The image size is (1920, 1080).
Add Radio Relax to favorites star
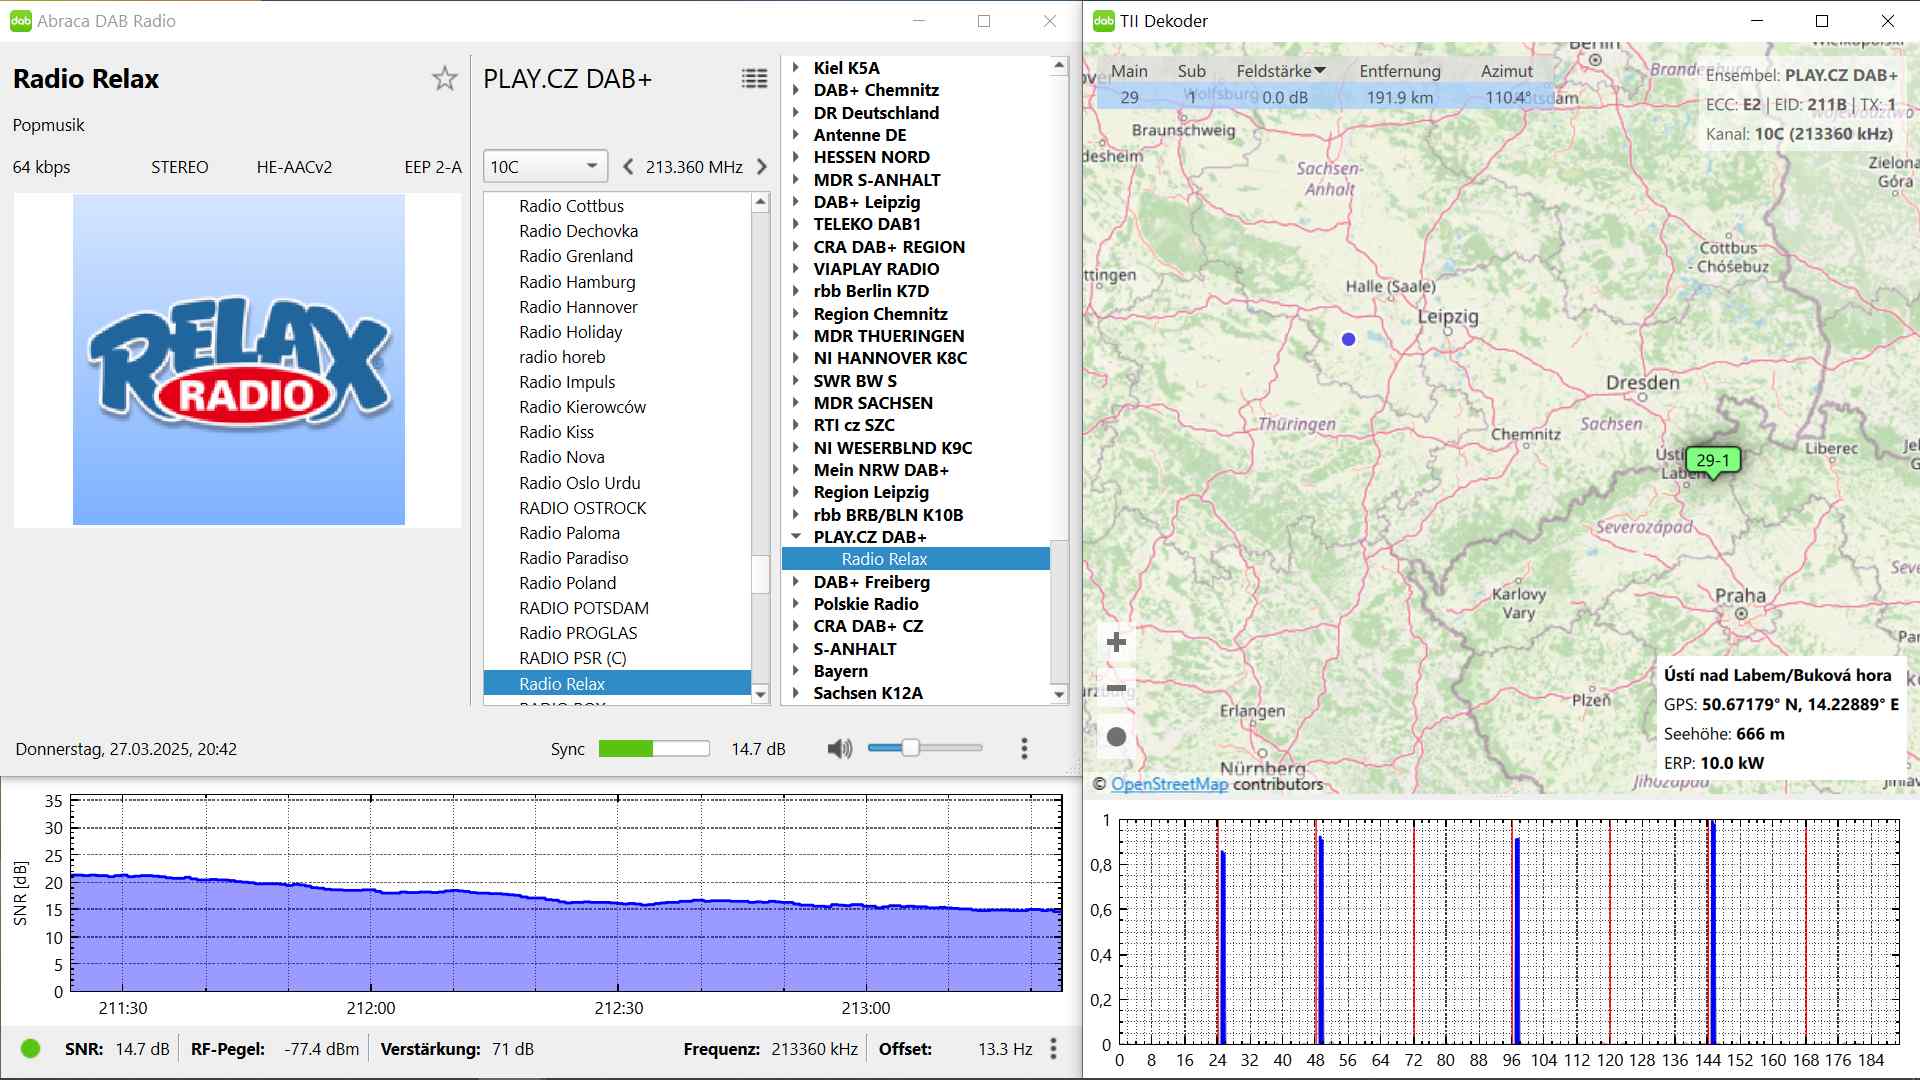point(444,79)
